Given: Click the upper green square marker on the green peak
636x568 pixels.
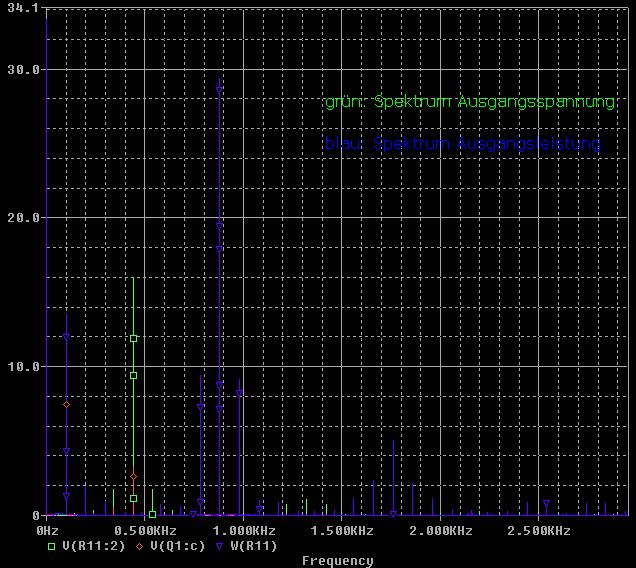Looking at the screenshot, I should coord(133,338).
